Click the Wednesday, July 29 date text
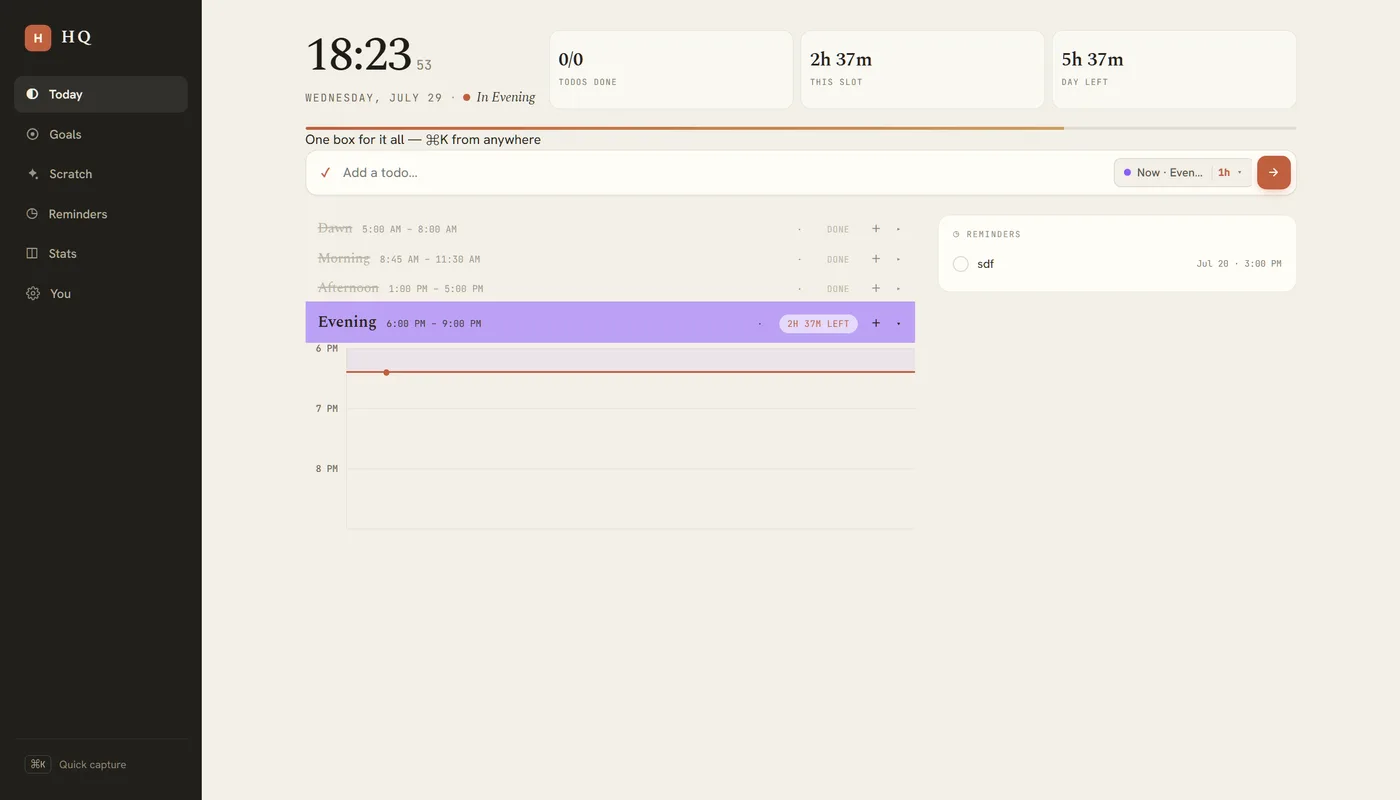Viewport: 1400px width, 800px height. tap(374, 98)
